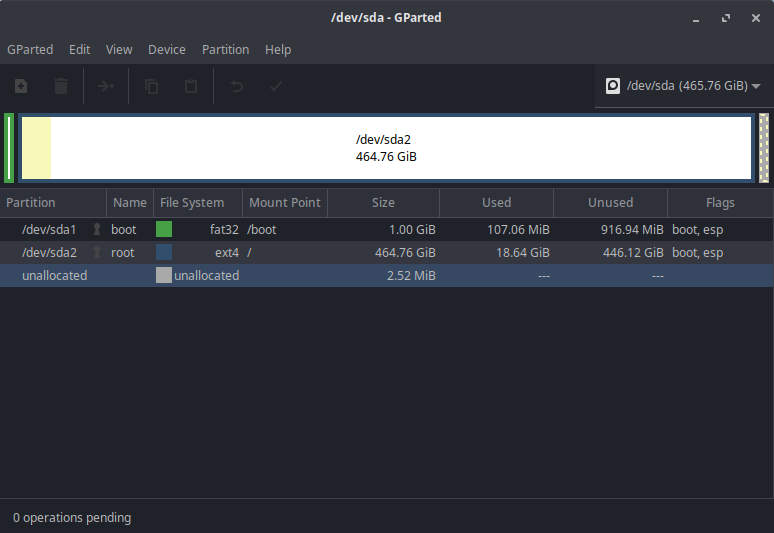Click the gray unallocated color swatch
This screenshot has width=774, height=533.
164,275
